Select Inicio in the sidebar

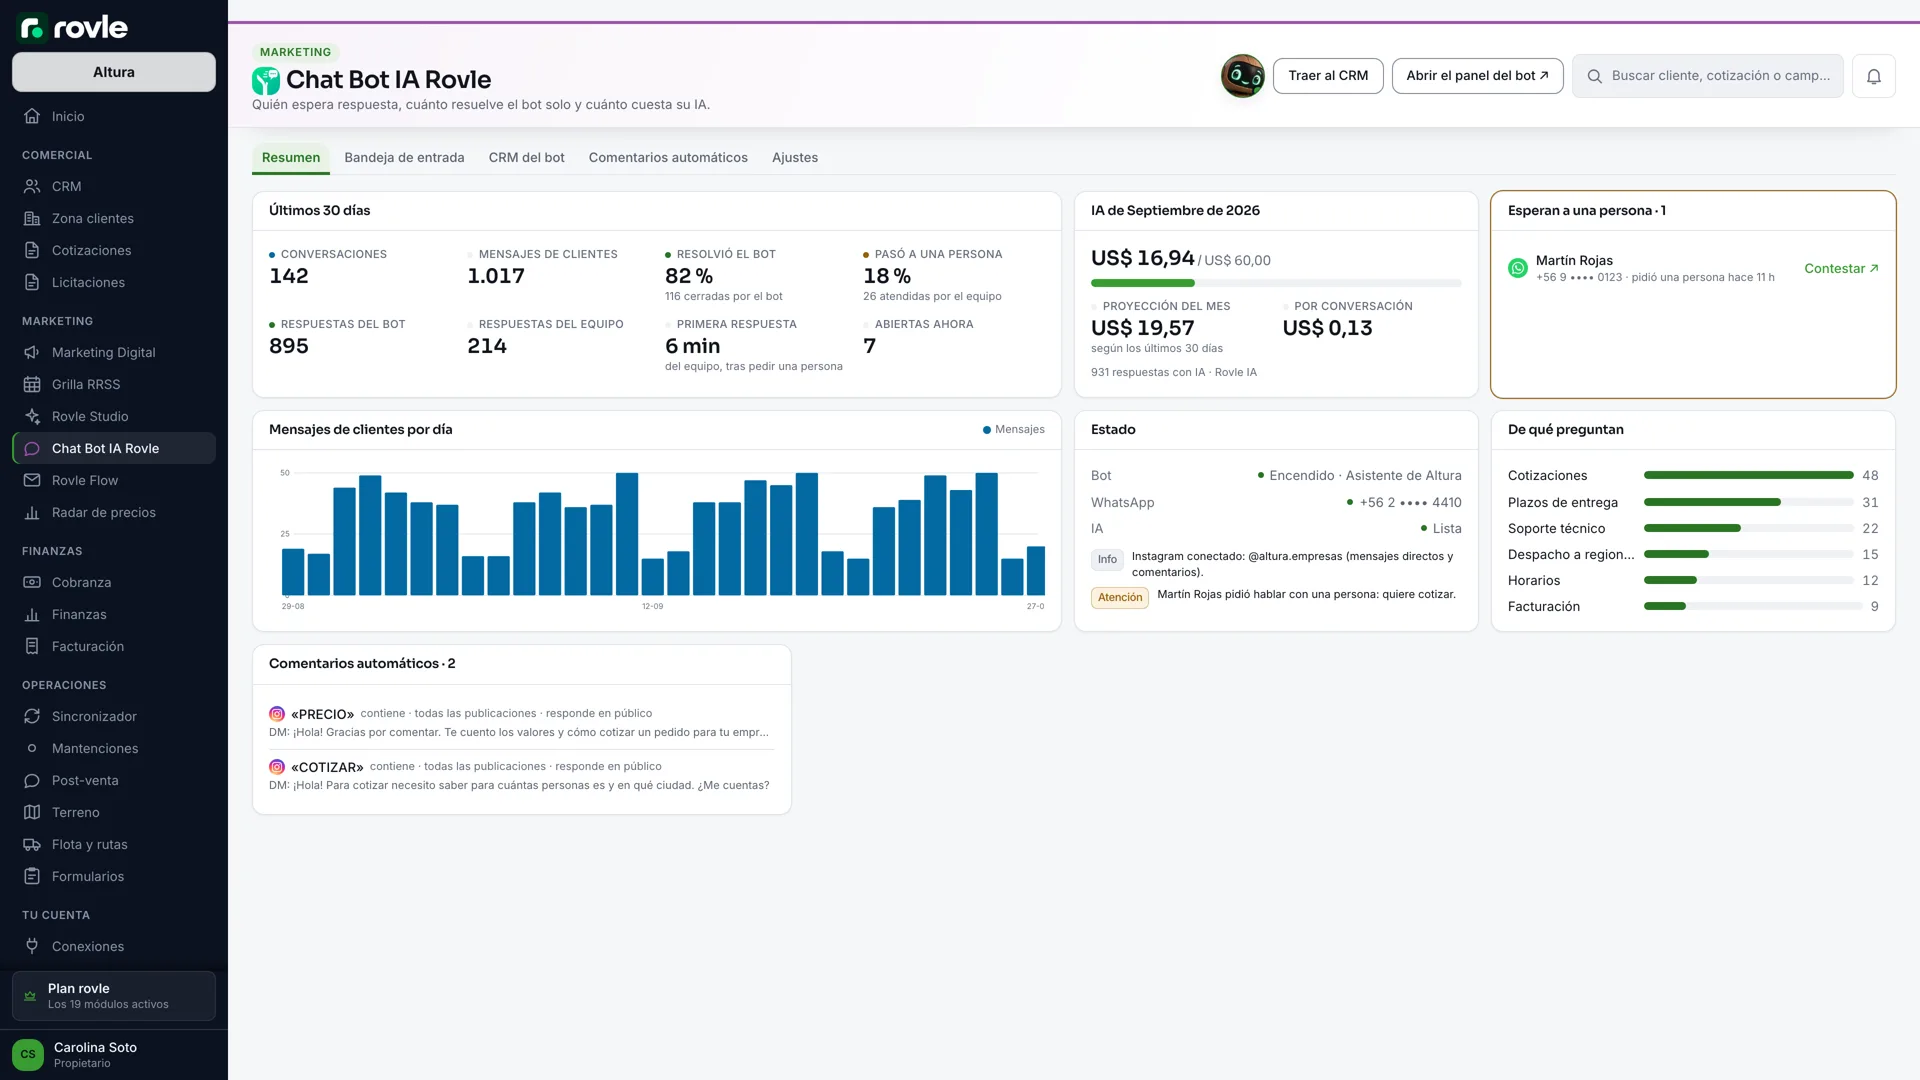114,116
